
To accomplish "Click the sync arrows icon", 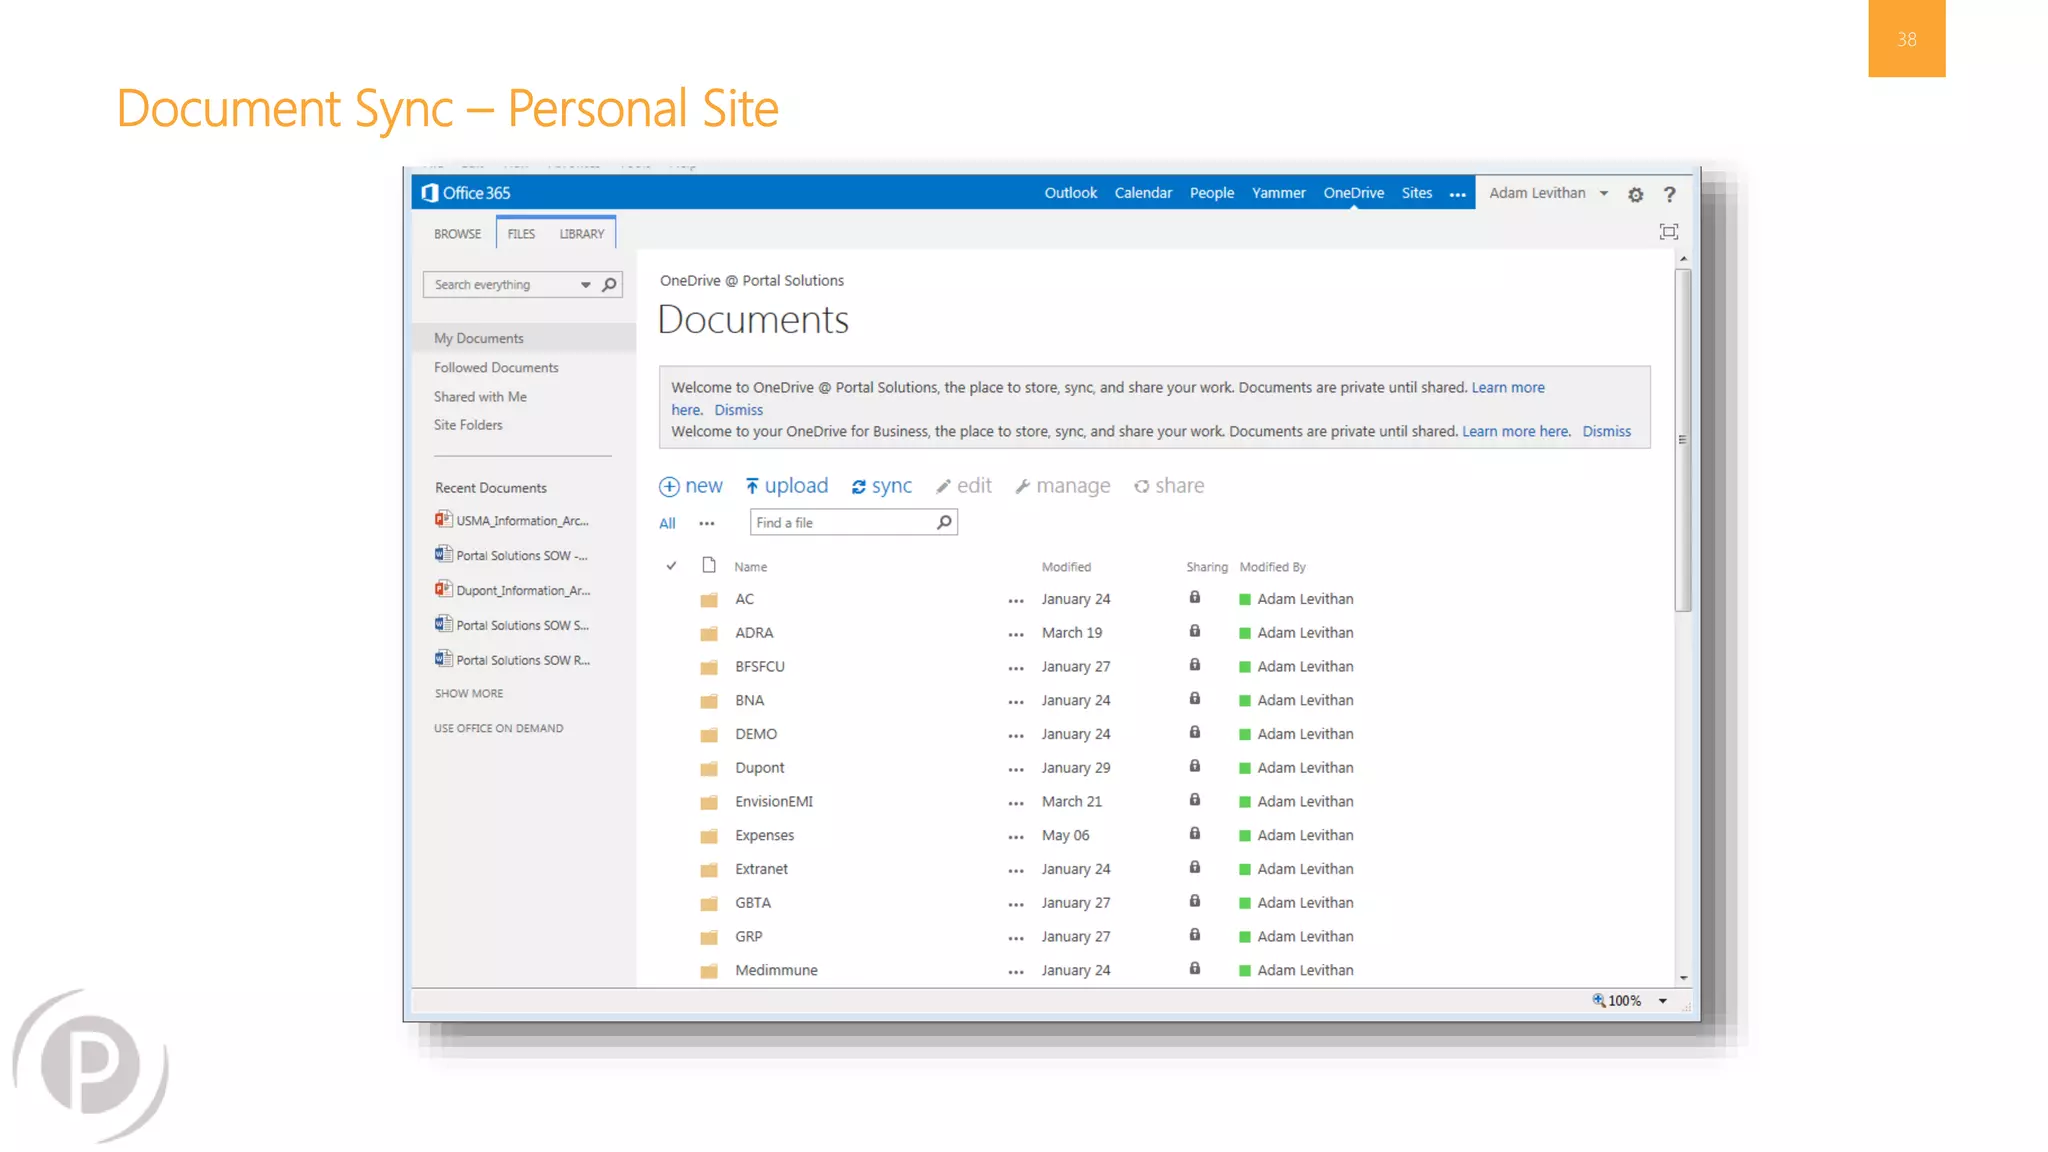I will [x=858, y=487].
